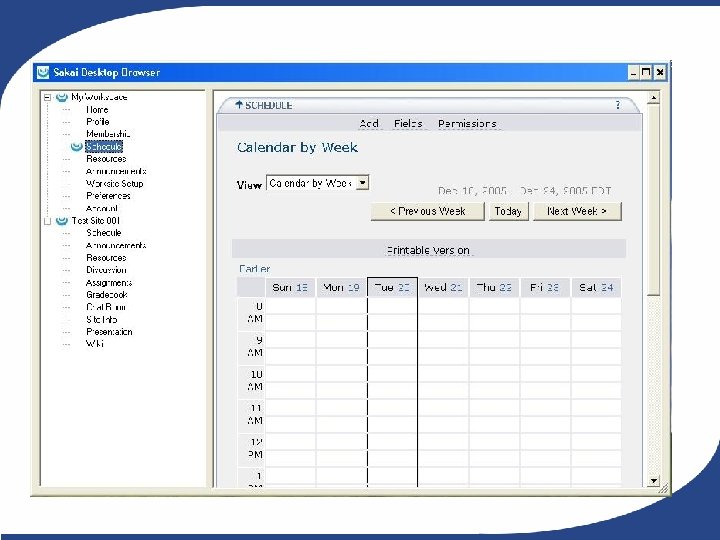The image size is (720, 540).
Task: Open Home under My Workspace
Action: tap(97, 109)
